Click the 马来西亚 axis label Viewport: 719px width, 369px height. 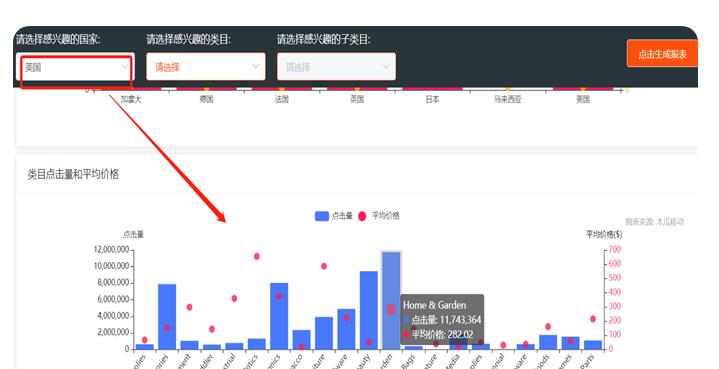coord(507,99)
